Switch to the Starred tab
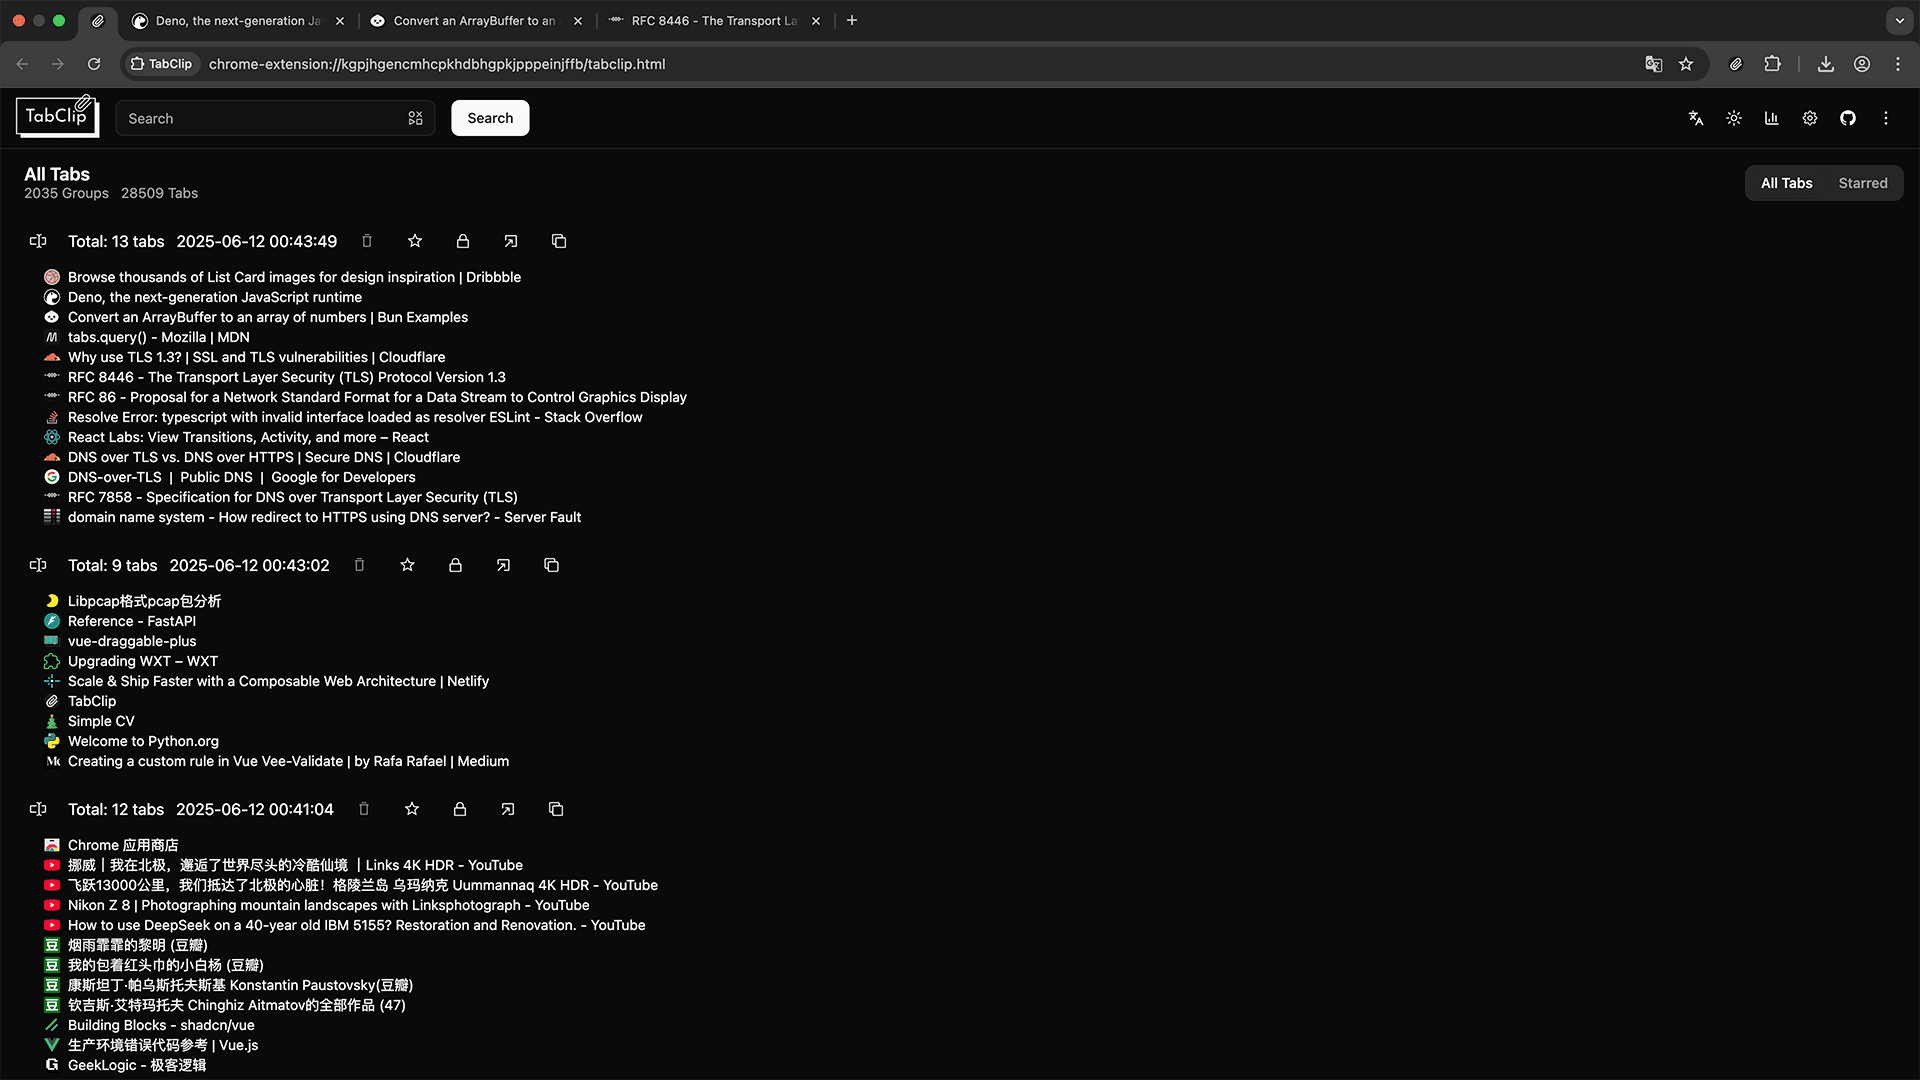This screenshot has width=1920, height=1080. pyautogui.click(x=1862, y=183)
